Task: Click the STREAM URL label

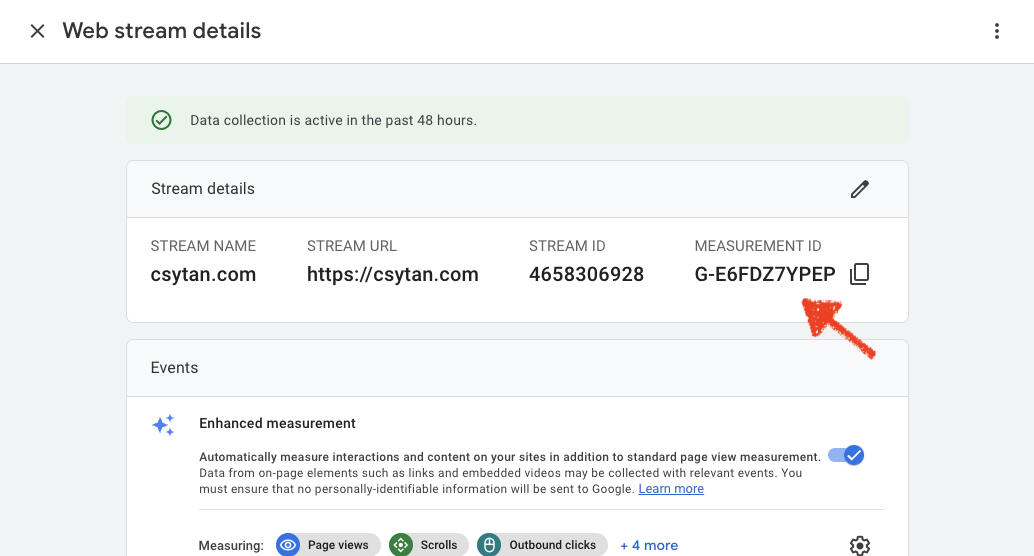Action: [x=351, y=246]
